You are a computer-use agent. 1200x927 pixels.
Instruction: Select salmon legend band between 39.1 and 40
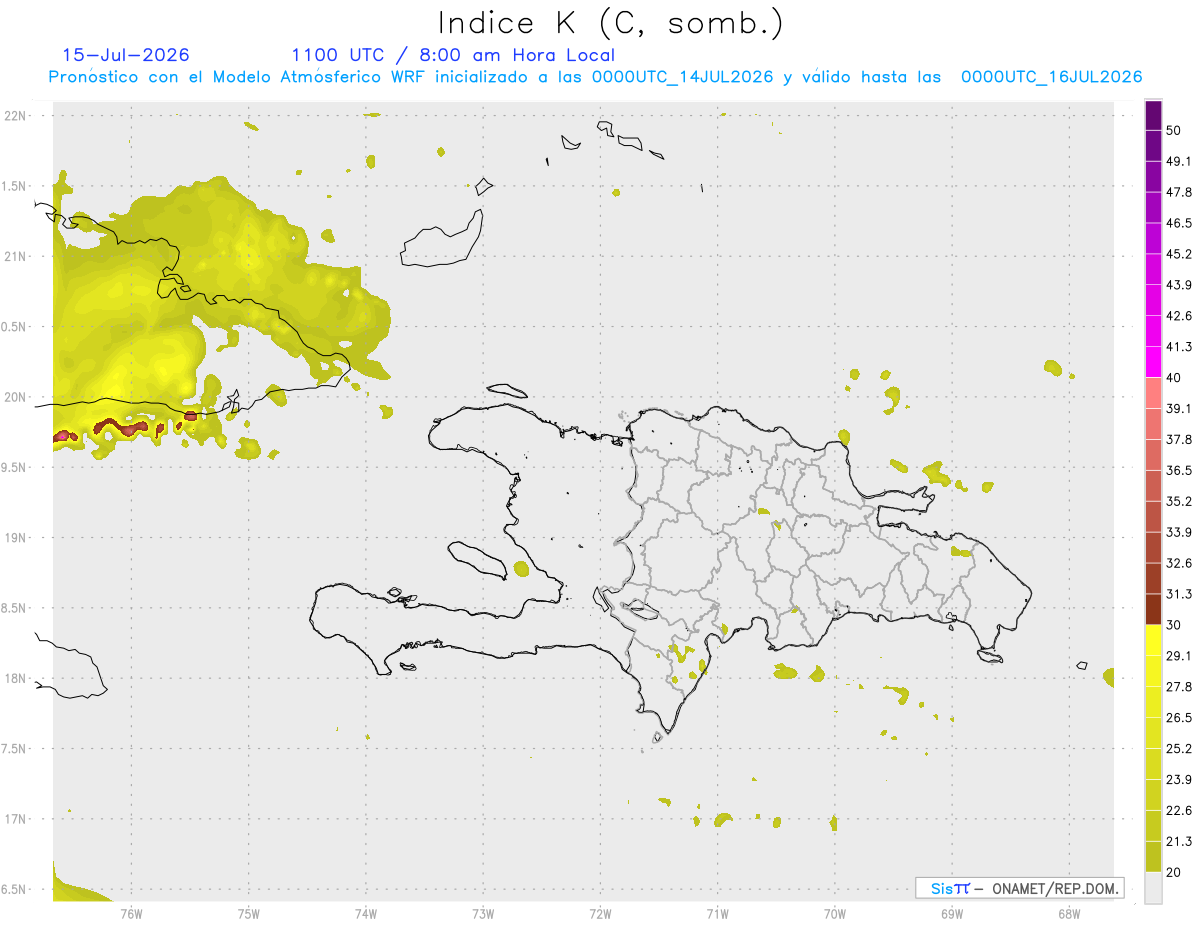(1153, 393)
